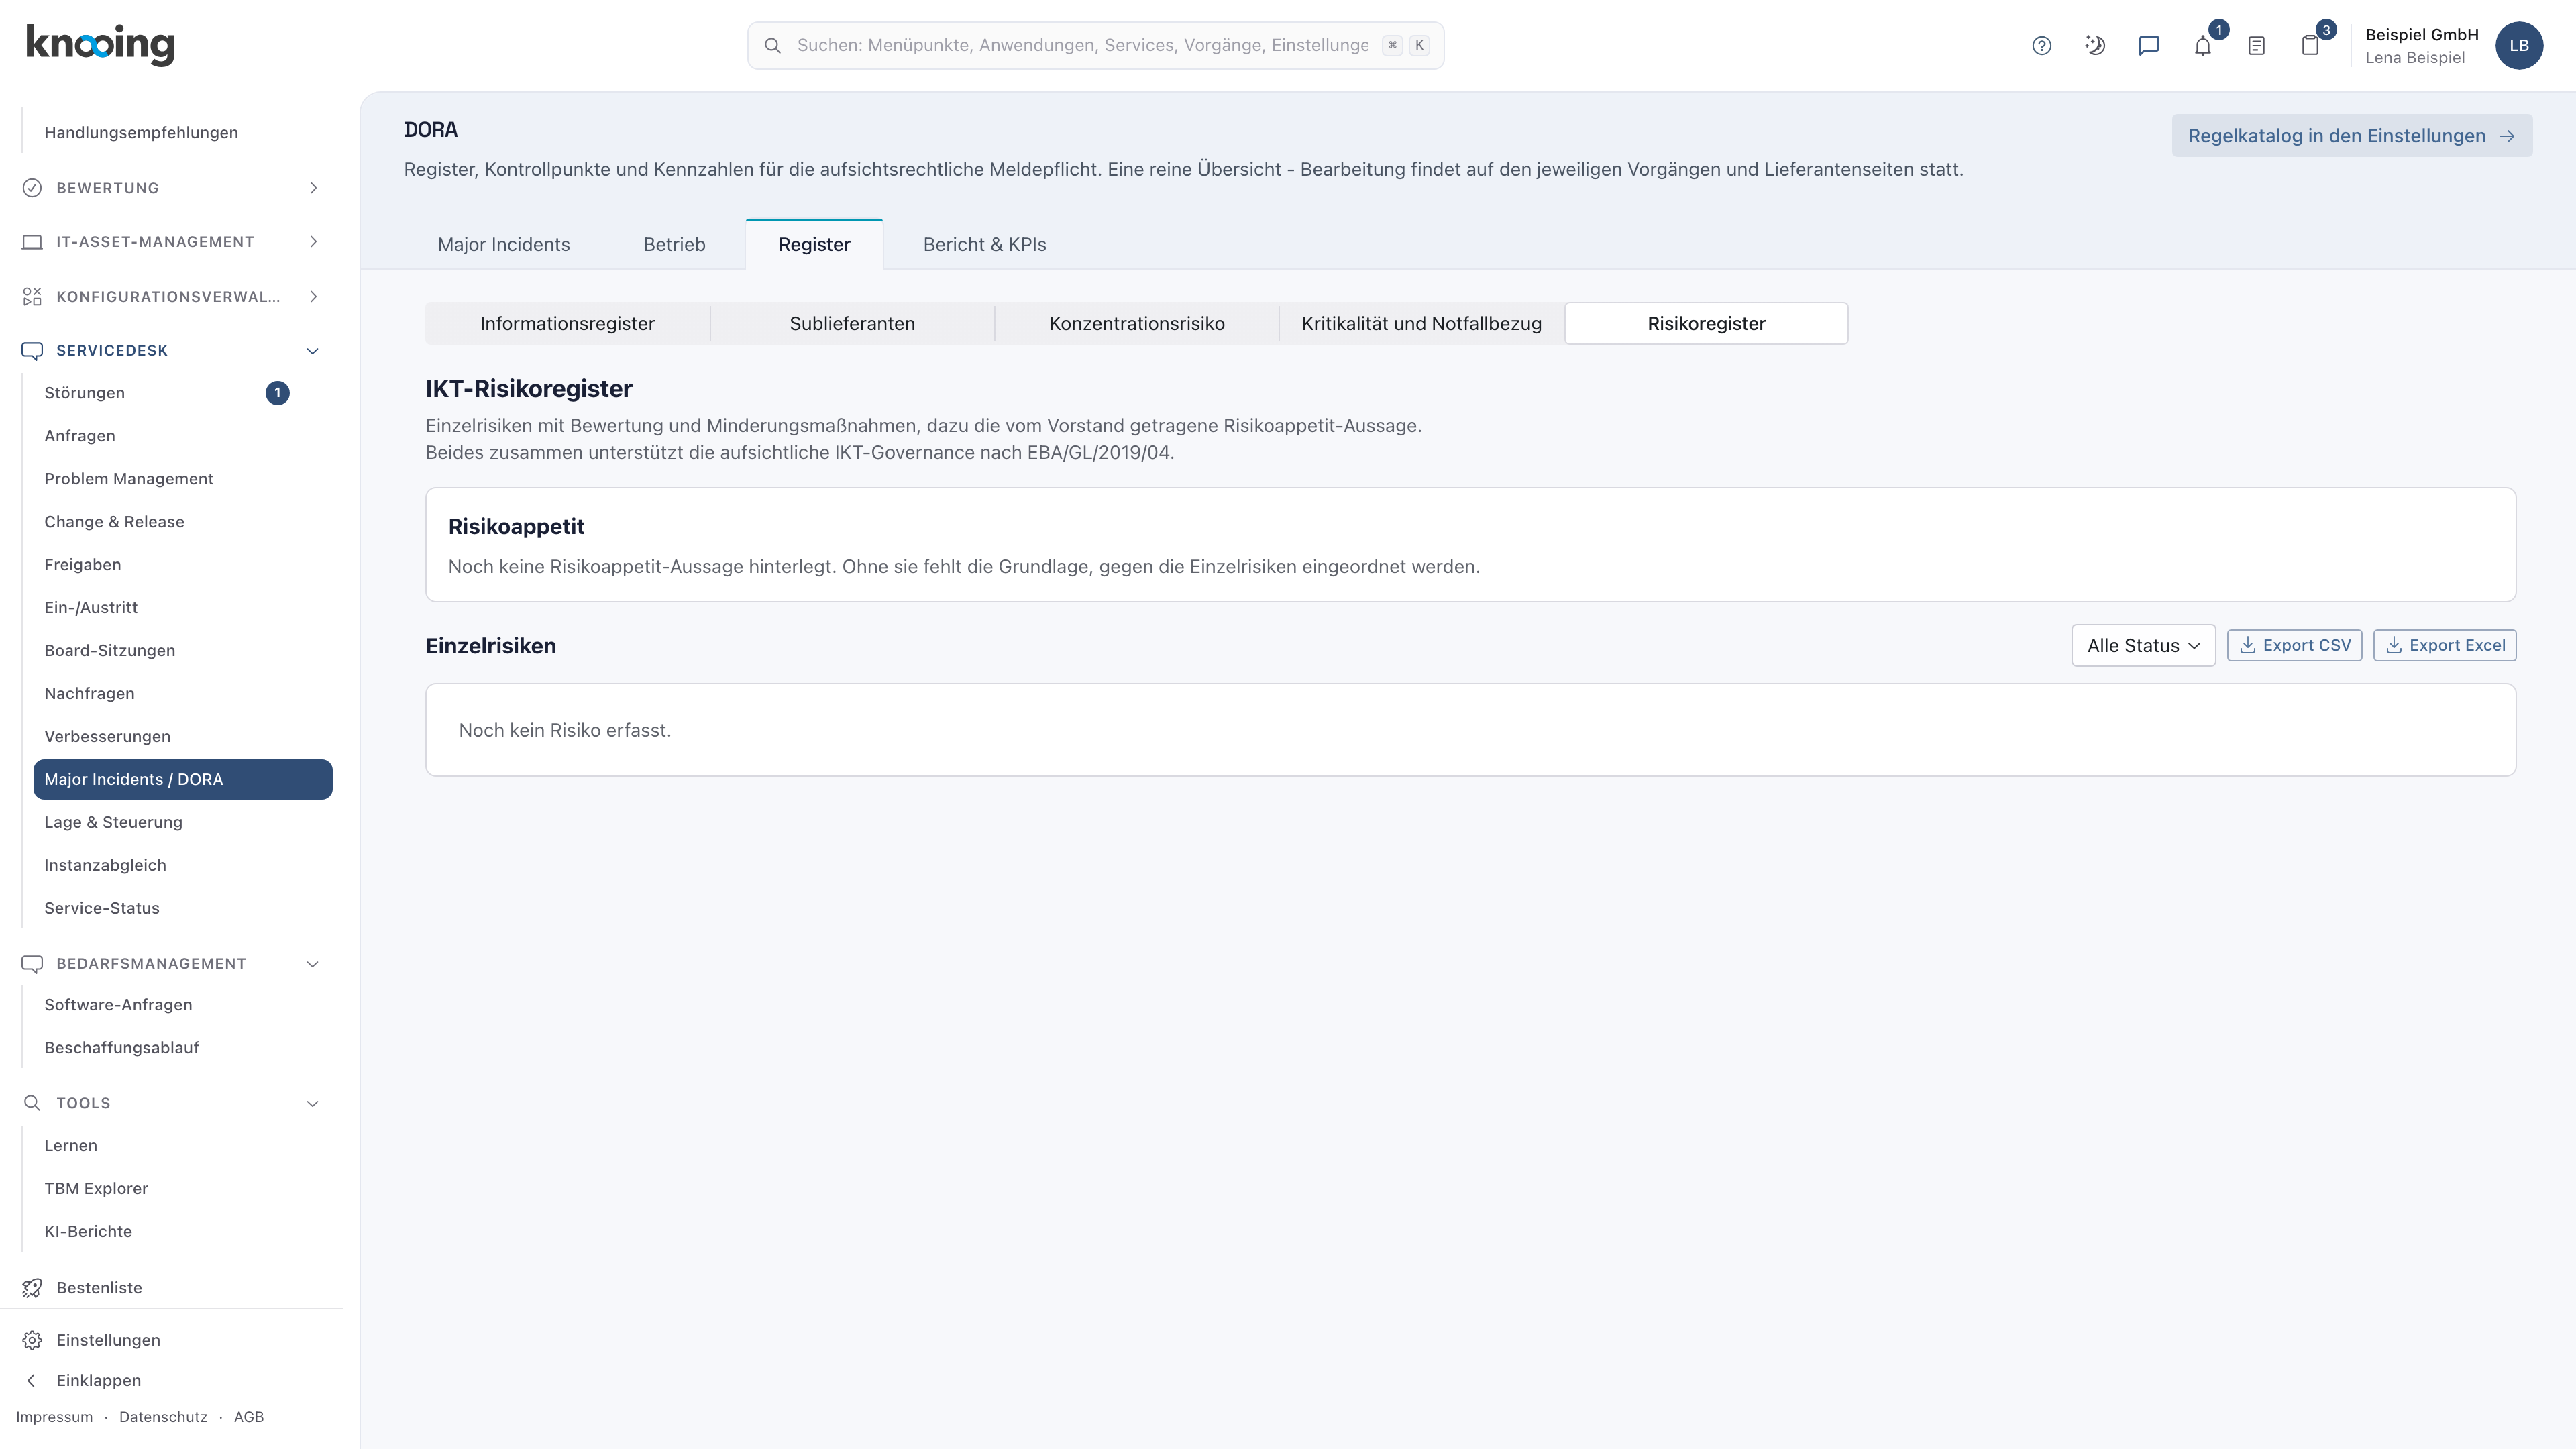
Task: Click the knooing logo
Action: pos(100,45)
